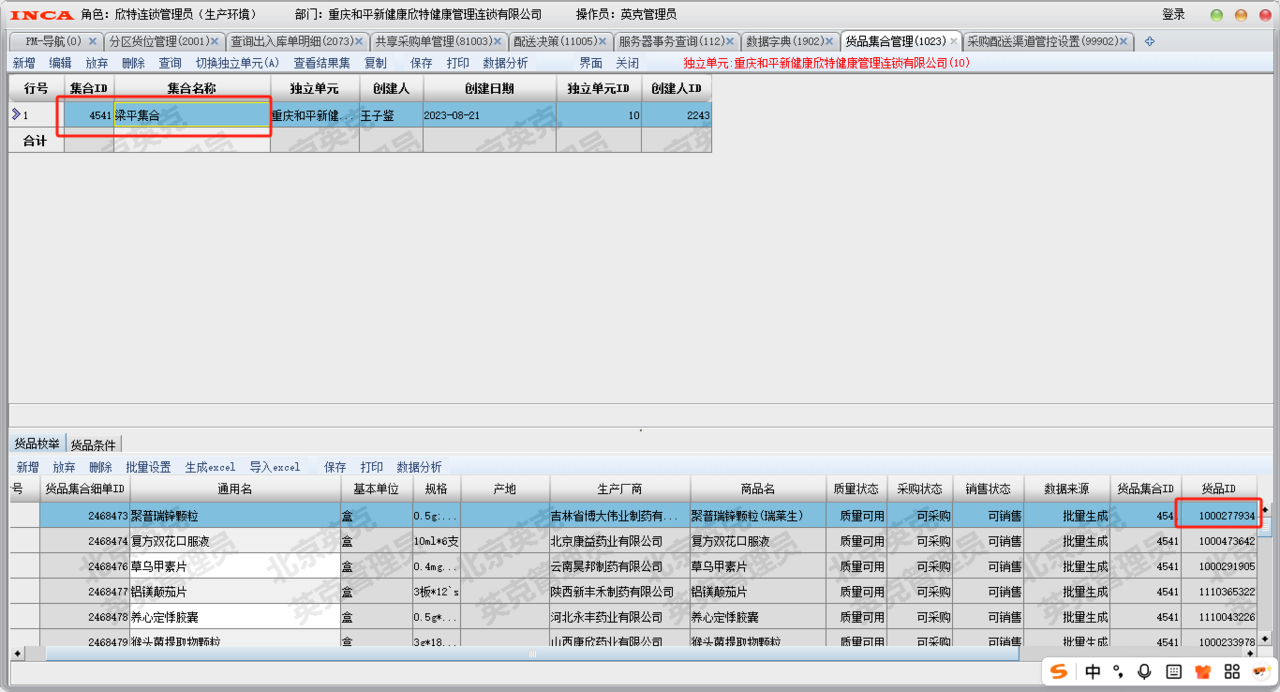Click 复制 in the main toolbar

pos(376,63)
